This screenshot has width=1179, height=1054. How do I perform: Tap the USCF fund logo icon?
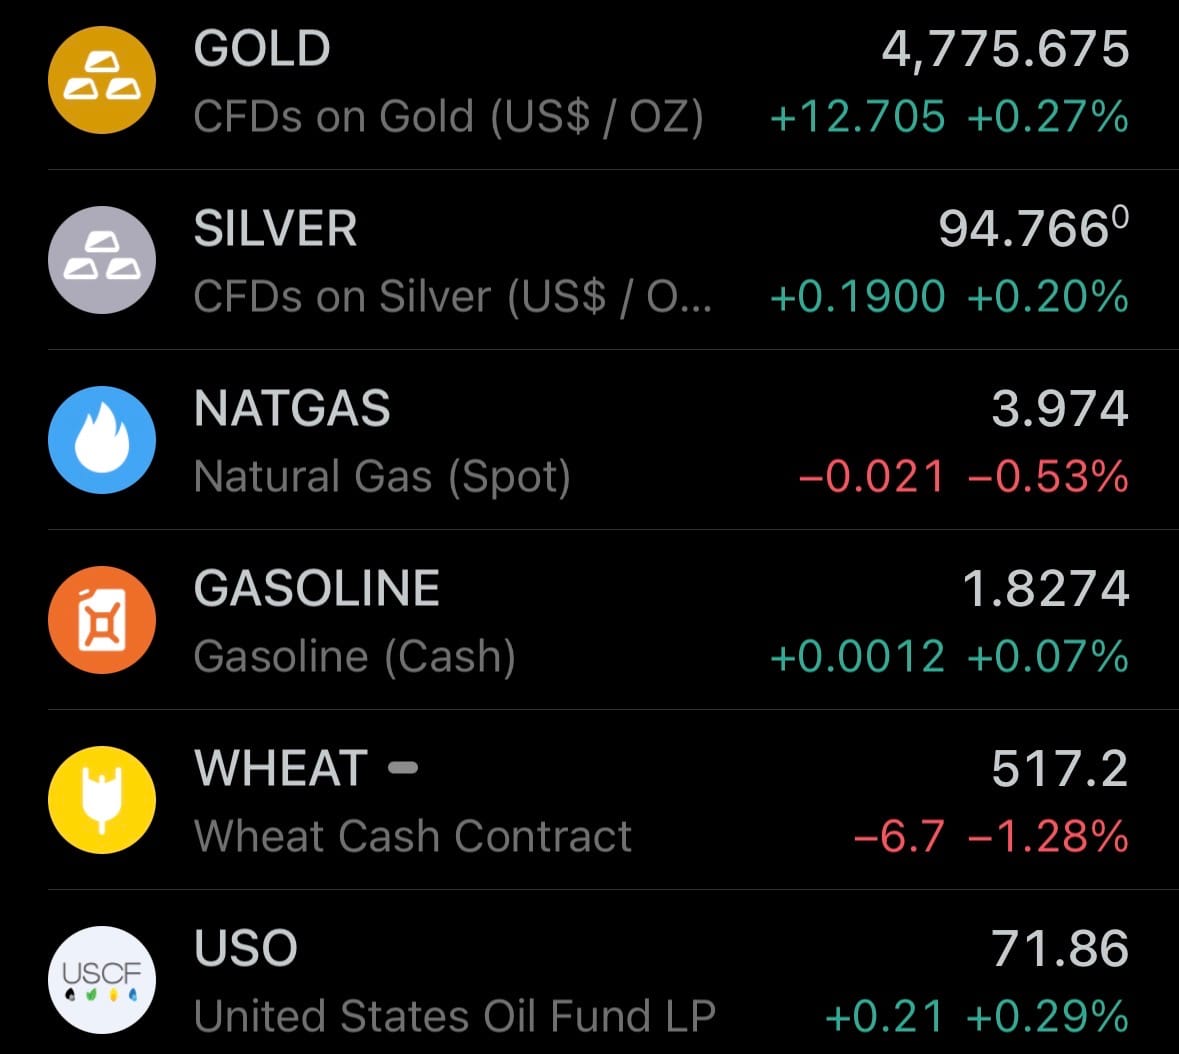pyautogui.click(x=102, y=980)
